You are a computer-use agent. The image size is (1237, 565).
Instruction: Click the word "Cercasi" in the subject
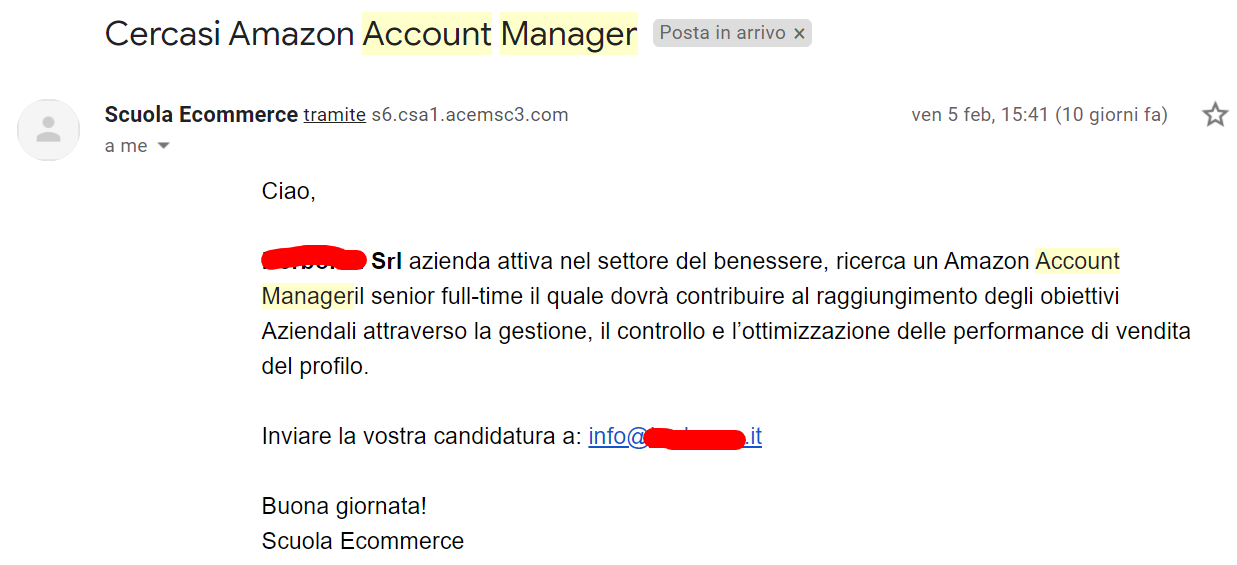(x=164, y=34)
